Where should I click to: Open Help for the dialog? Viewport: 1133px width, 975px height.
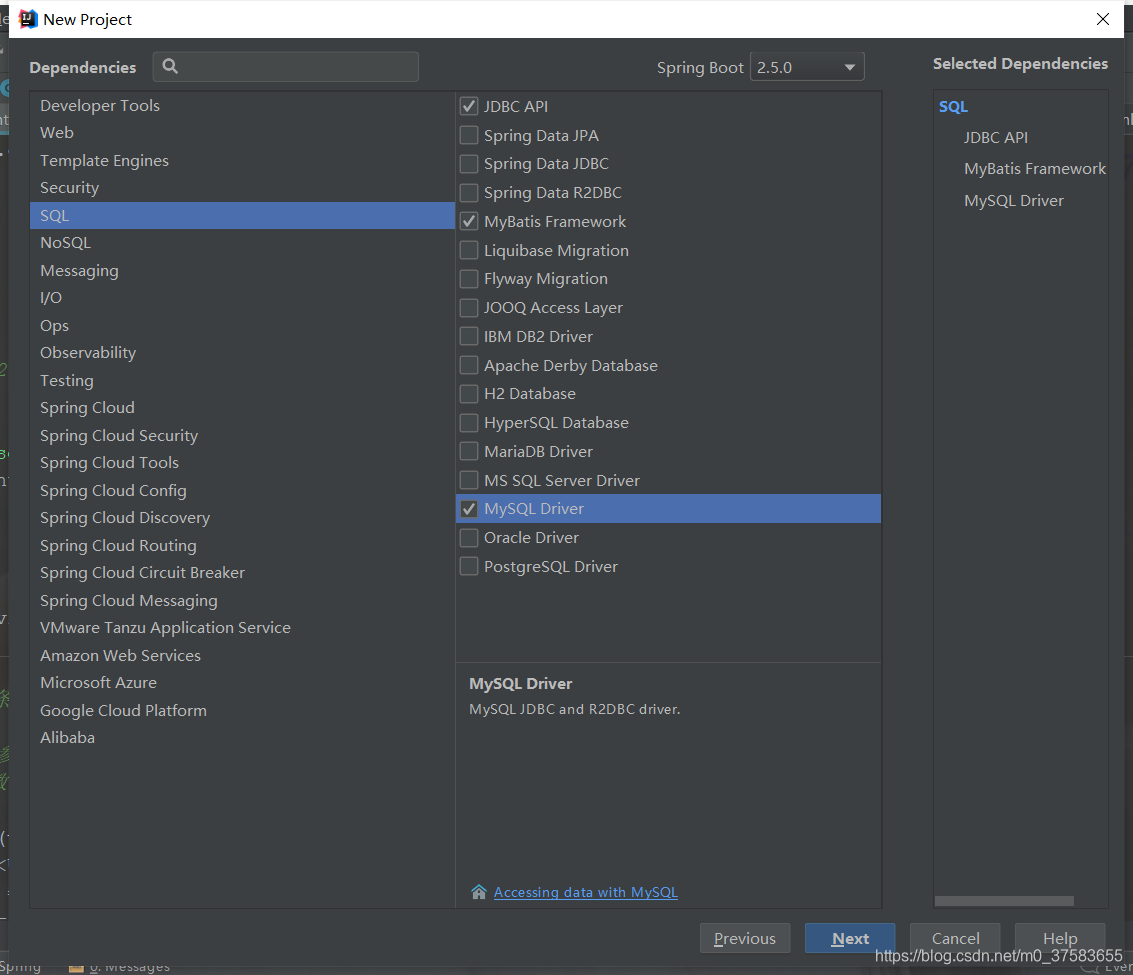(x=1060, y=938)
